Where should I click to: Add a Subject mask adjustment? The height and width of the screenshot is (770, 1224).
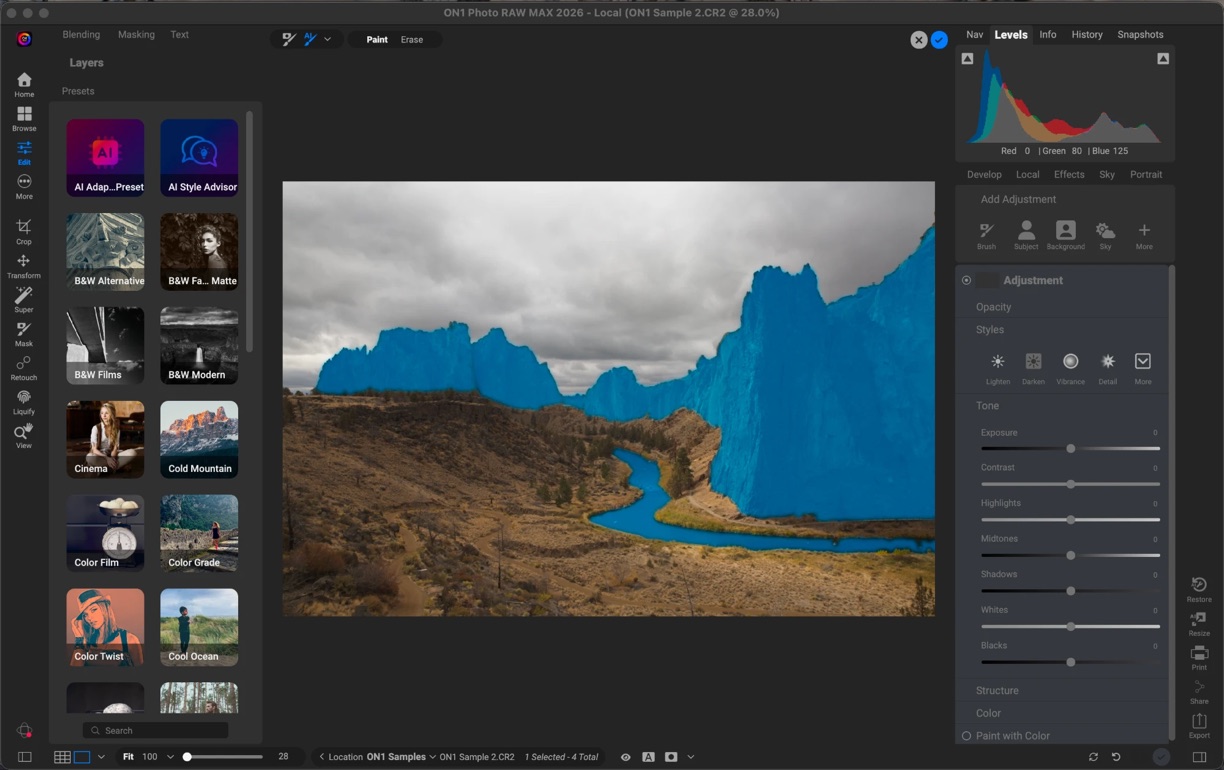pos(1026,235)
